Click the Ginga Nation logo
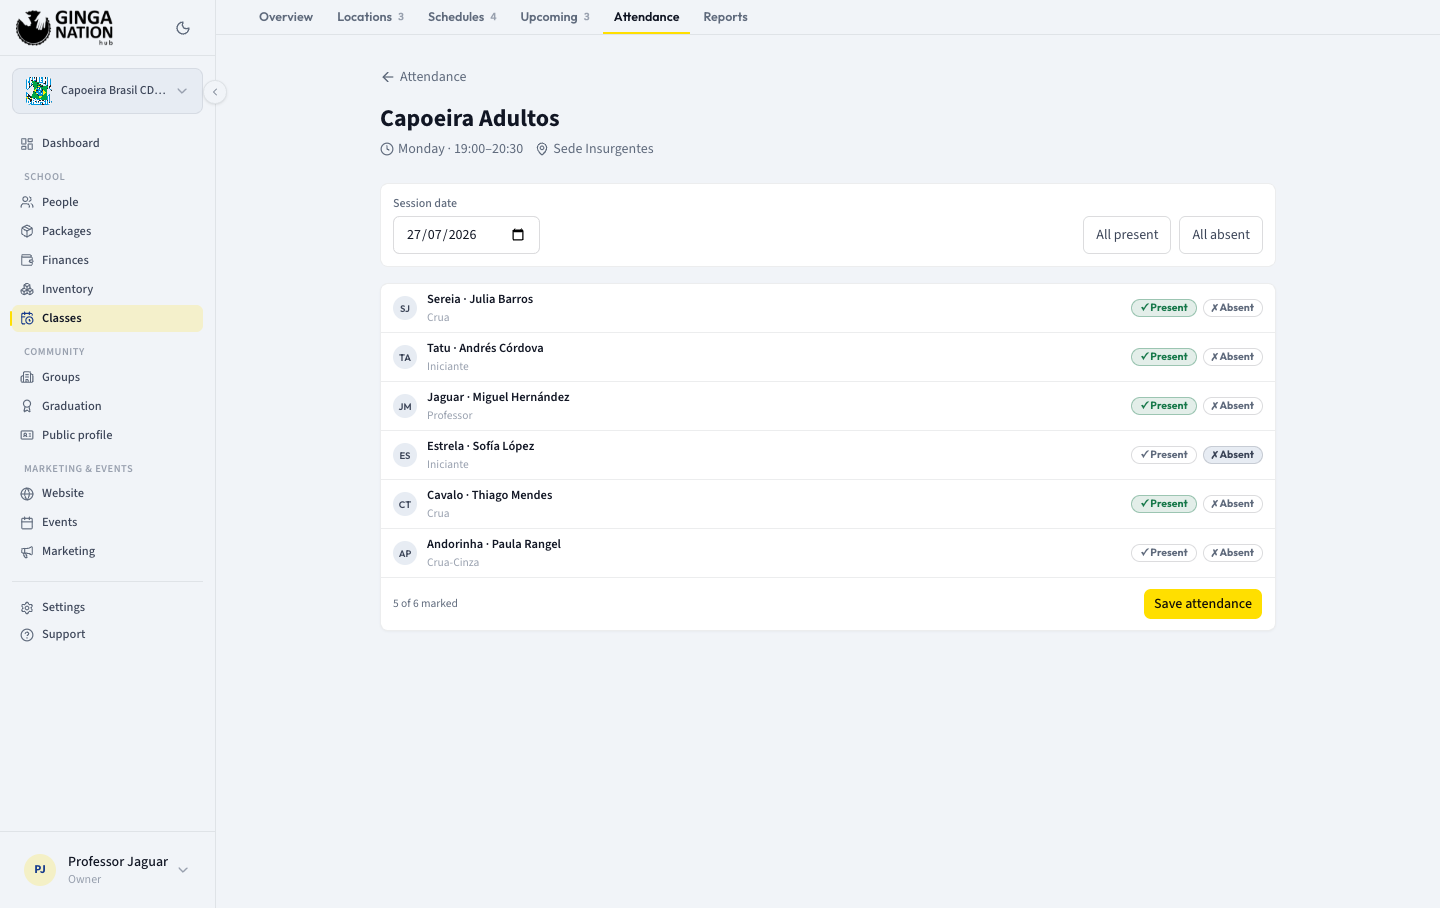Viewport: 1440px width, 908px height. [65, 28]
